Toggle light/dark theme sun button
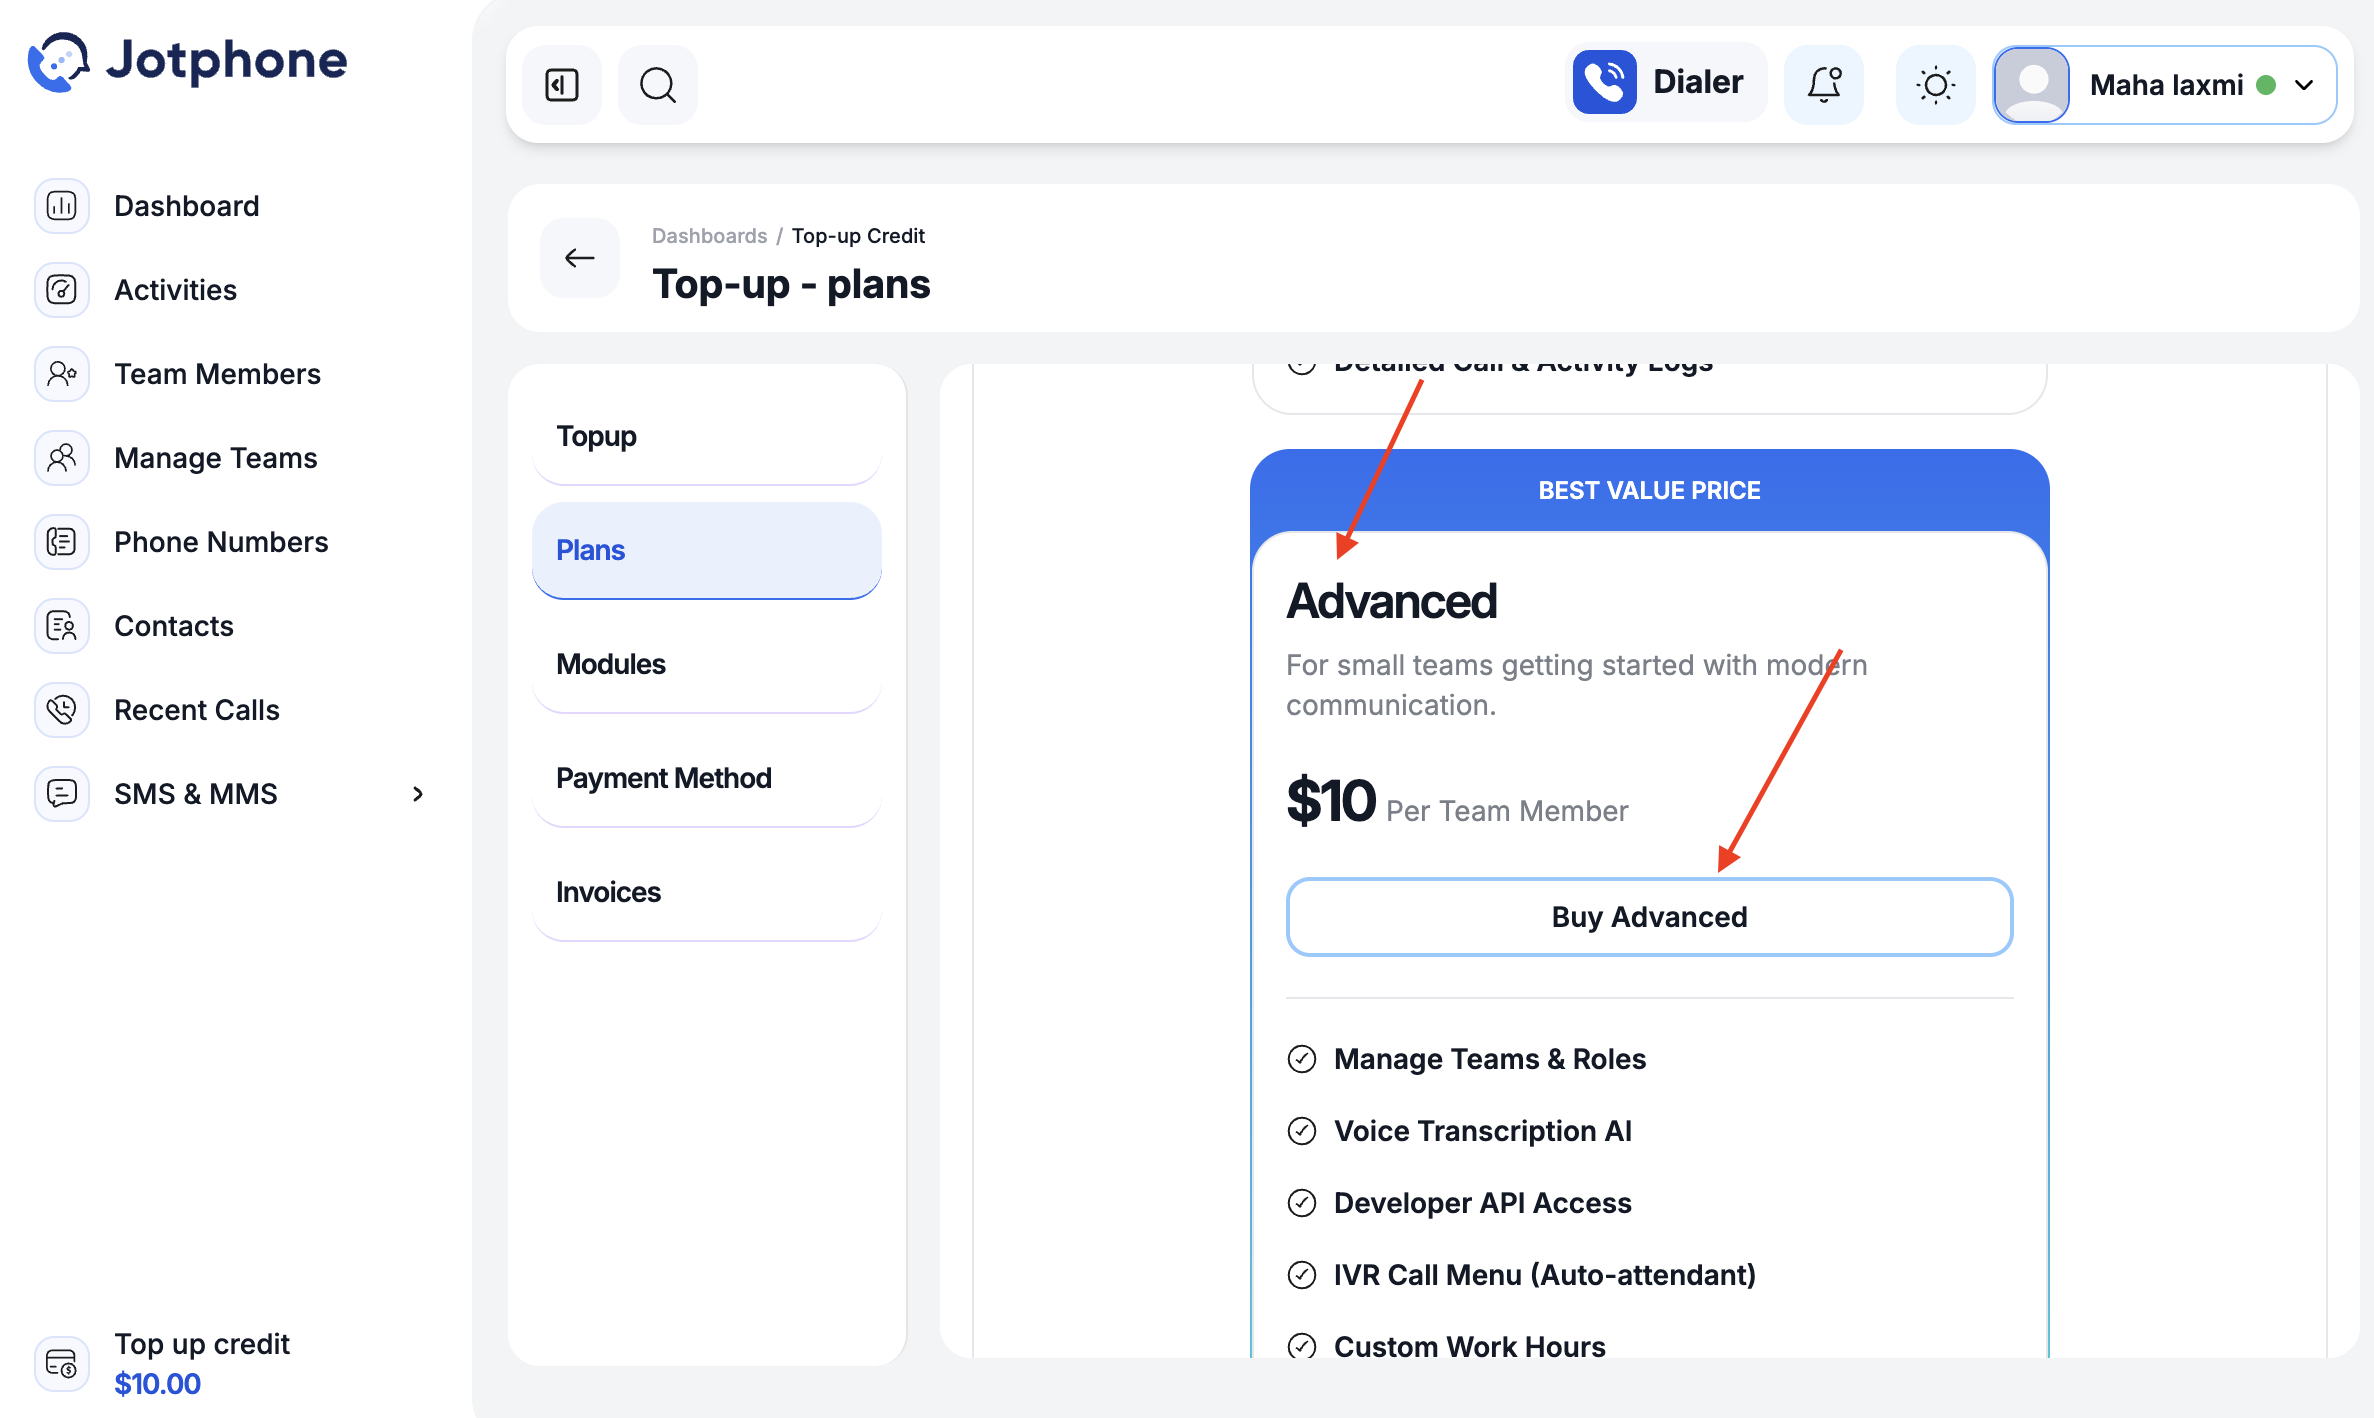Viewport: 2374px width, 1418px height. point(1936,85)
